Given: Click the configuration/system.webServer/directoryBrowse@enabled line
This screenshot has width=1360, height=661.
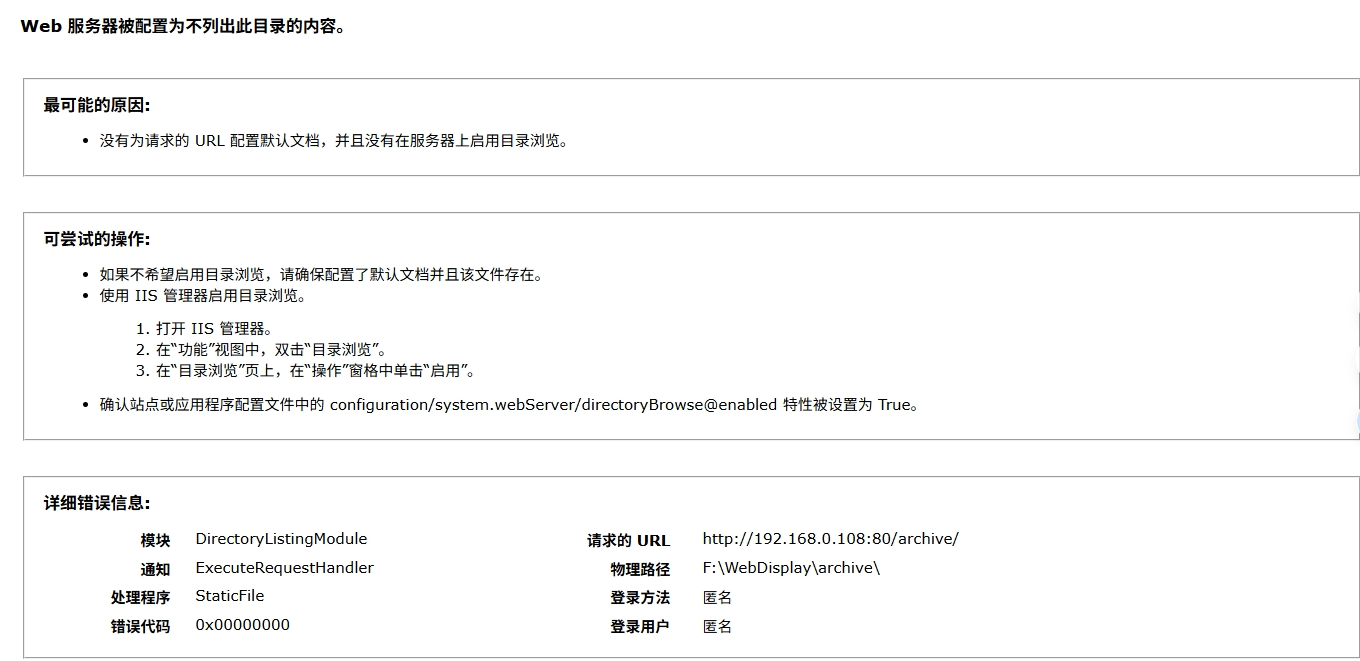Looking at the screenshot, I should pos(509,405).
